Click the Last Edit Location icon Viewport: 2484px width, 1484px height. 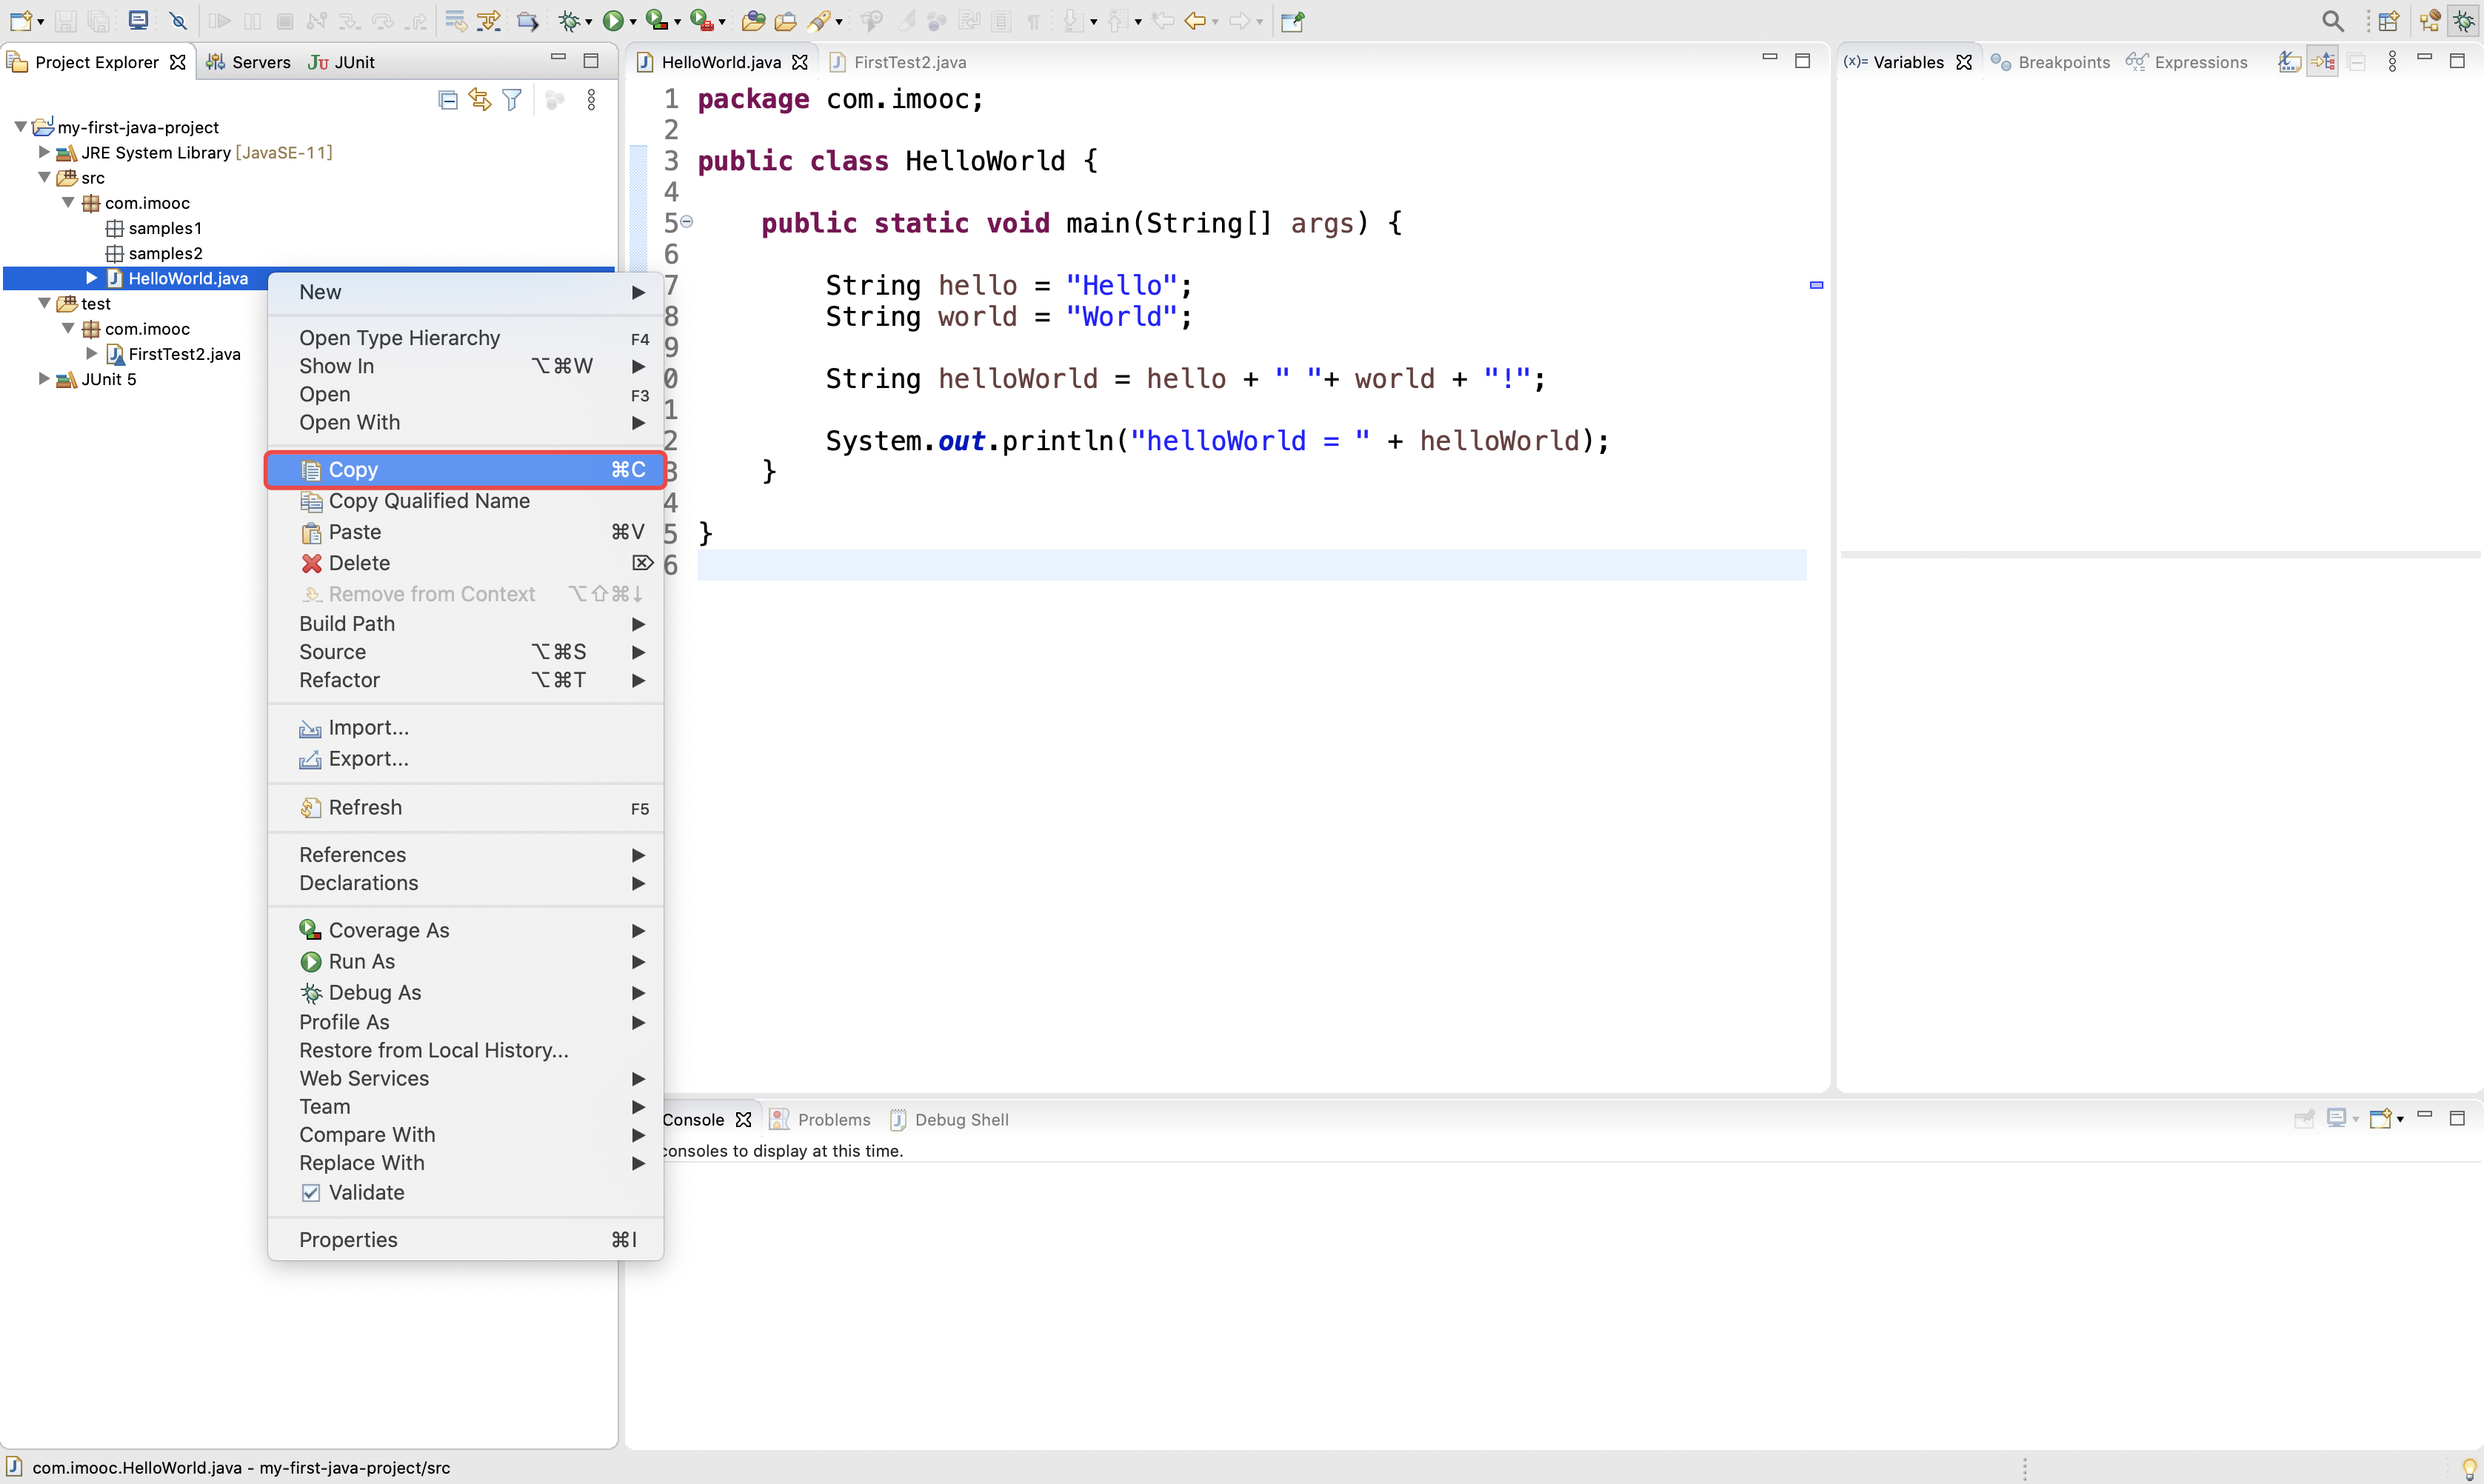(1163, 21)
